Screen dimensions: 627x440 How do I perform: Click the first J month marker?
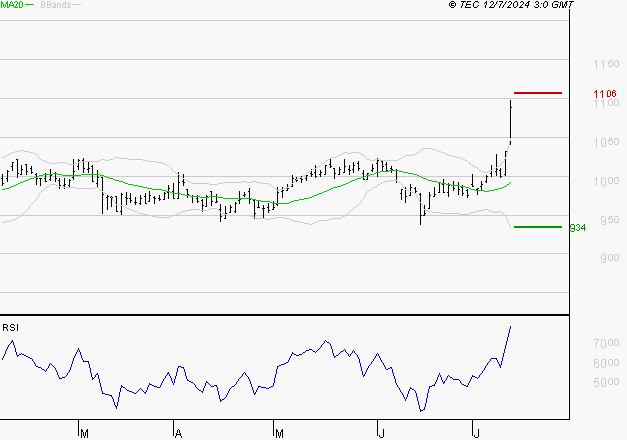tap(381, 434)
